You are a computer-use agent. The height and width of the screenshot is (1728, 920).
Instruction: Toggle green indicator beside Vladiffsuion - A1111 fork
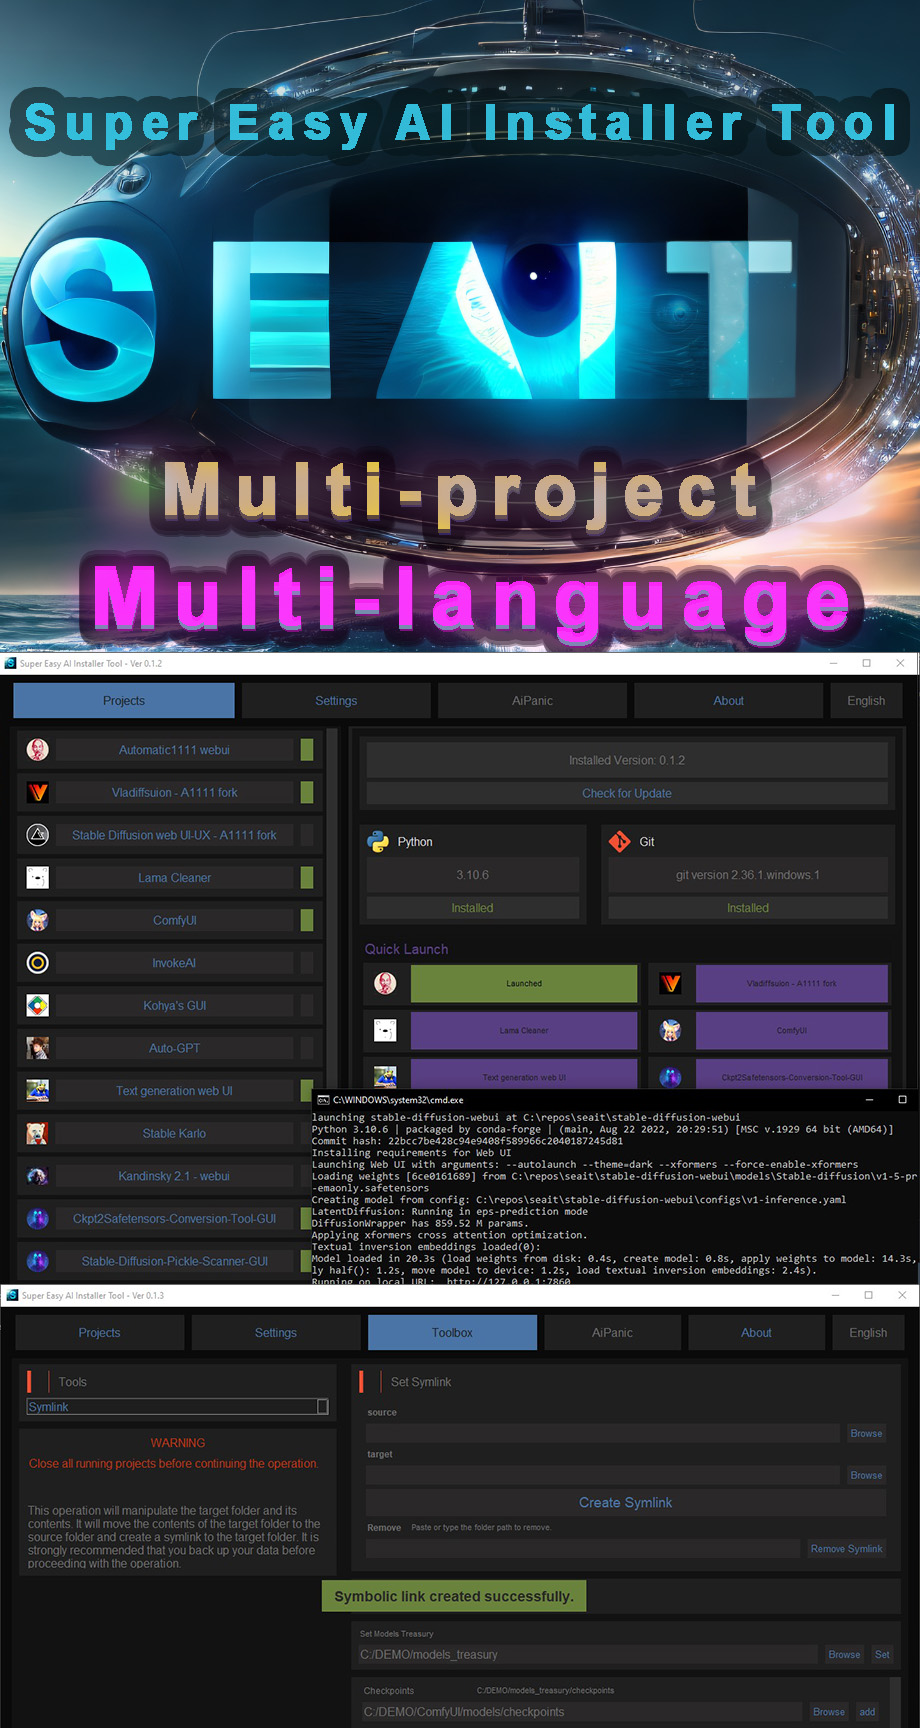[x=307, y=792]
